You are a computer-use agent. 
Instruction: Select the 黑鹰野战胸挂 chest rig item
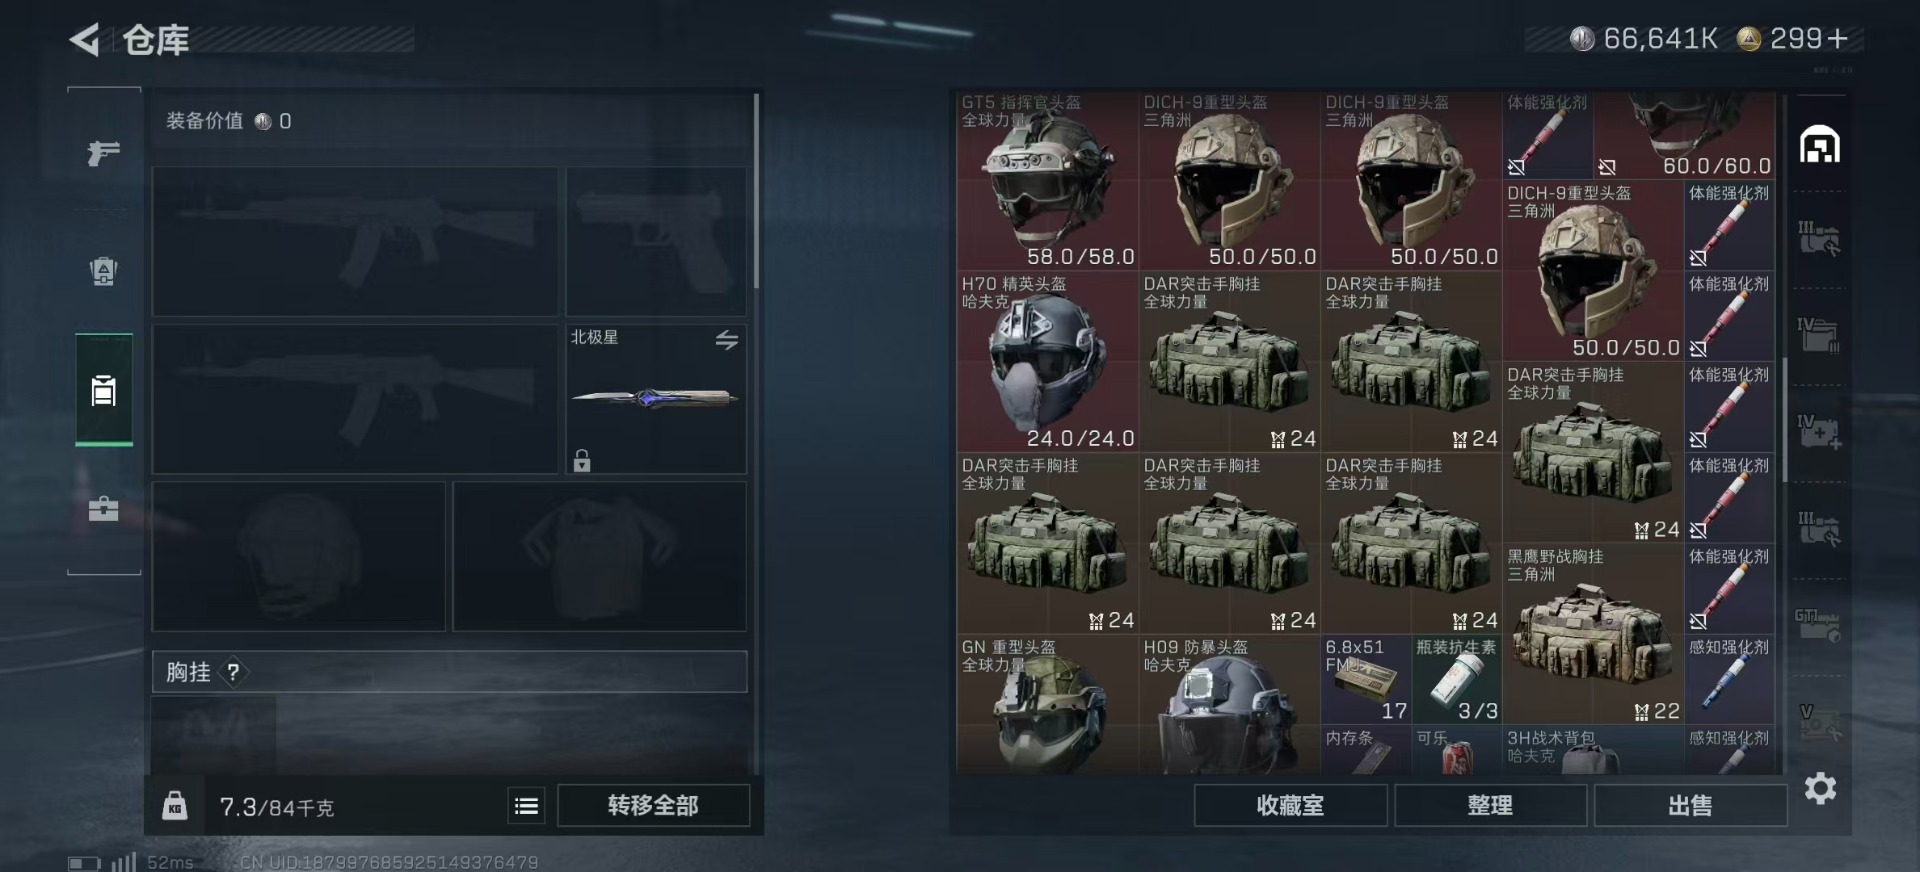coord(1593,634)
